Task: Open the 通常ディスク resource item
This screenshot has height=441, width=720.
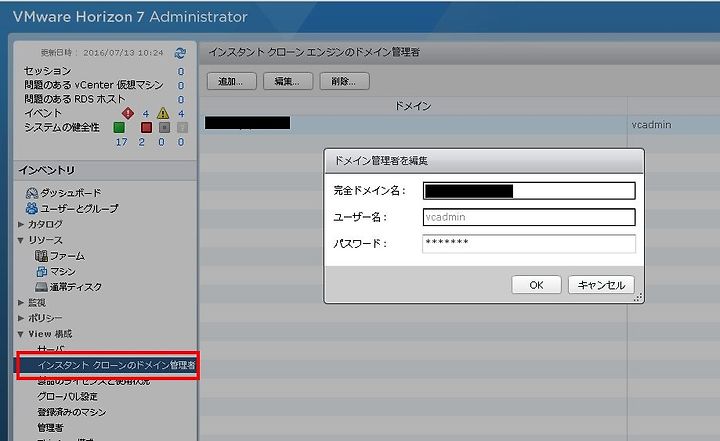Action: [76, 287]
